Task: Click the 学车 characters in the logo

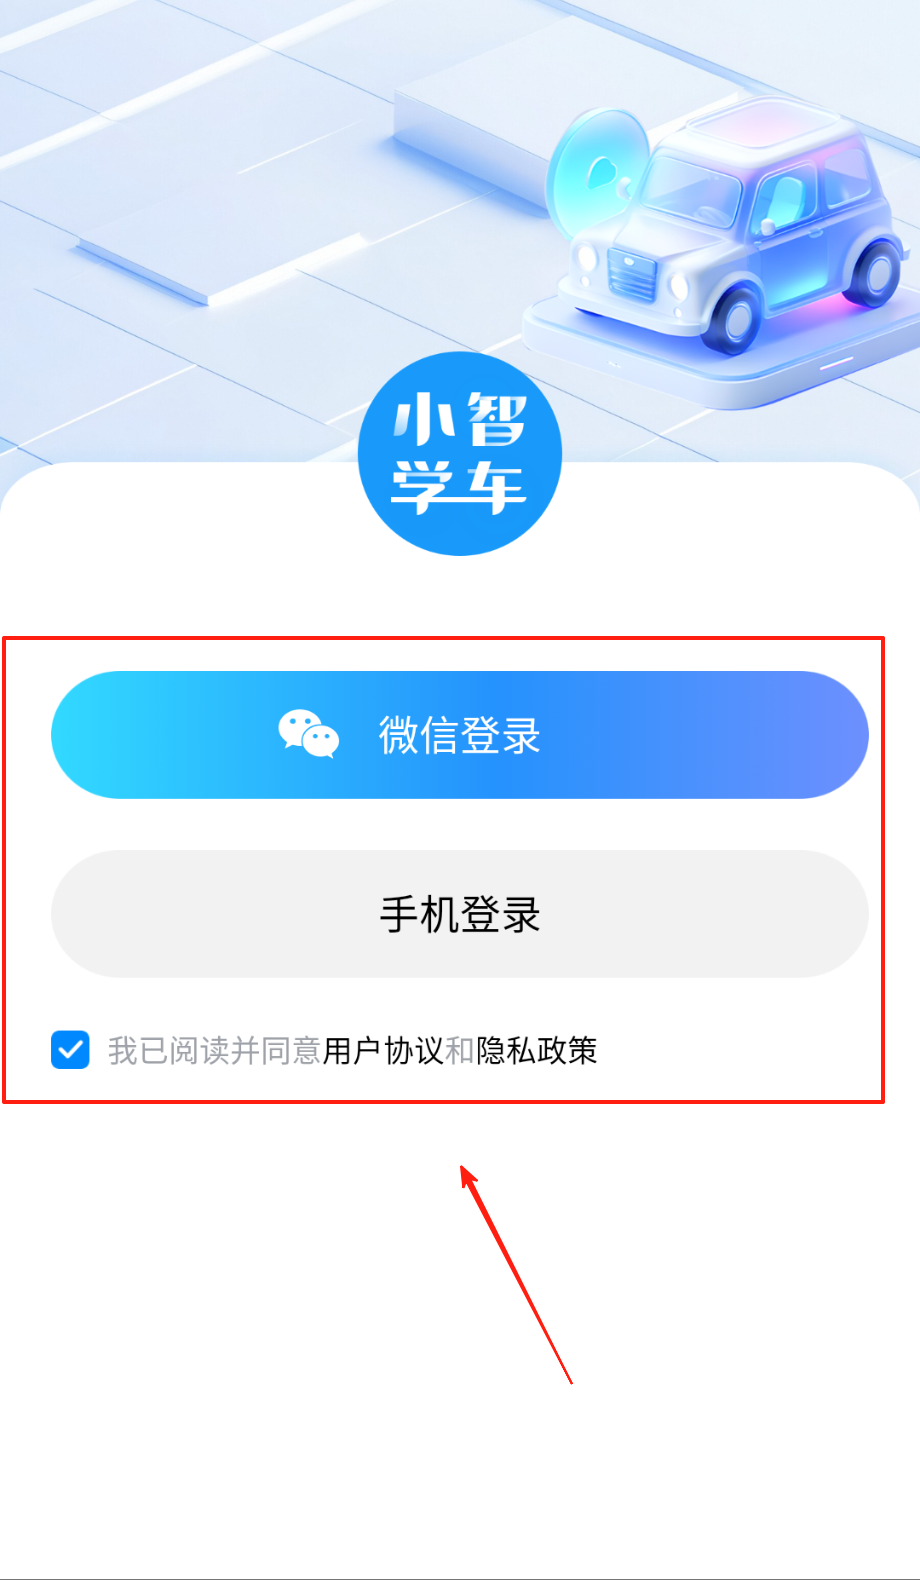Action: (460, 488)
